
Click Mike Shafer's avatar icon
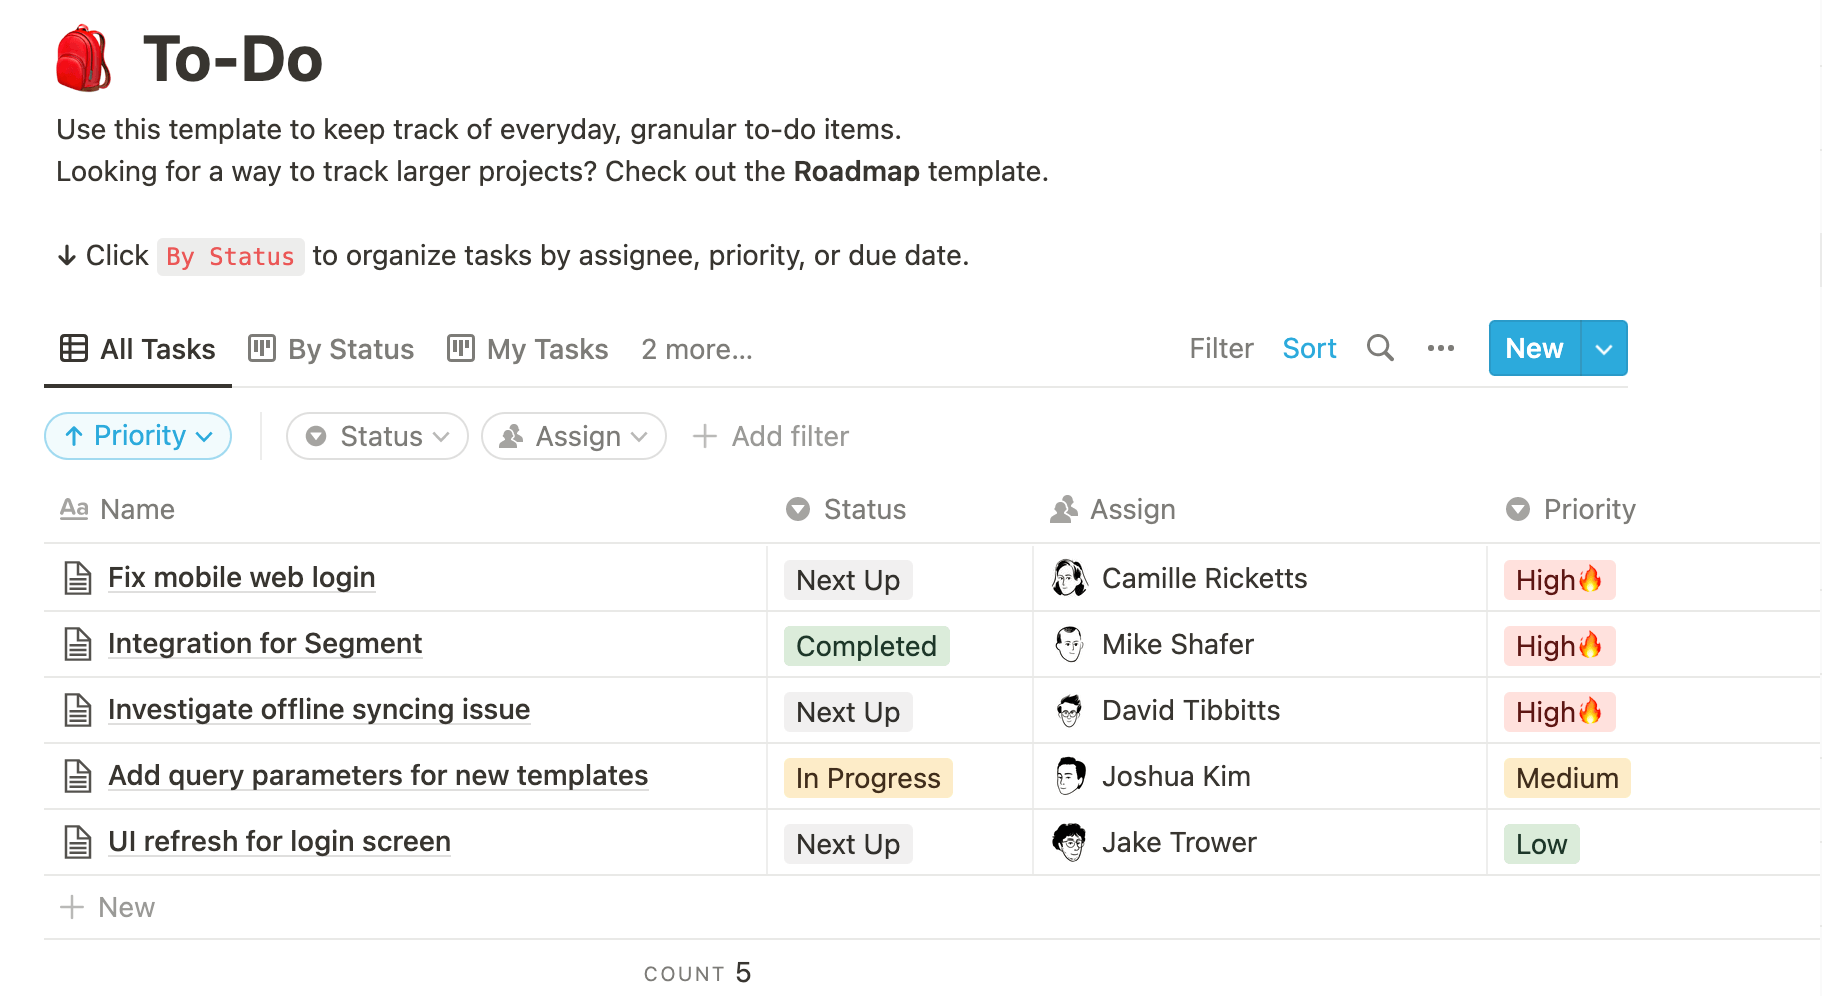click(1069, 644)
